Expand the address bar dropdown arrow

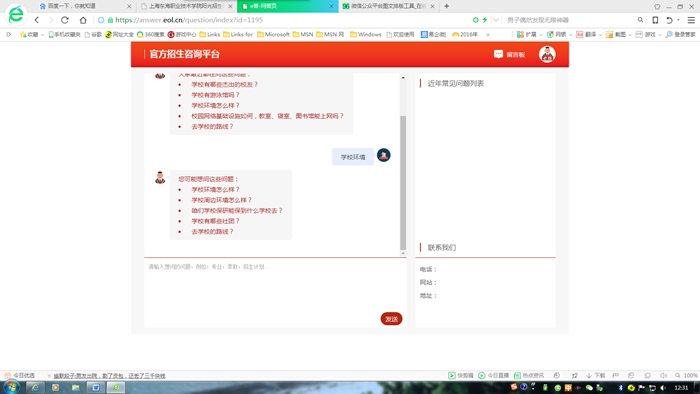(x=496, y=20)
